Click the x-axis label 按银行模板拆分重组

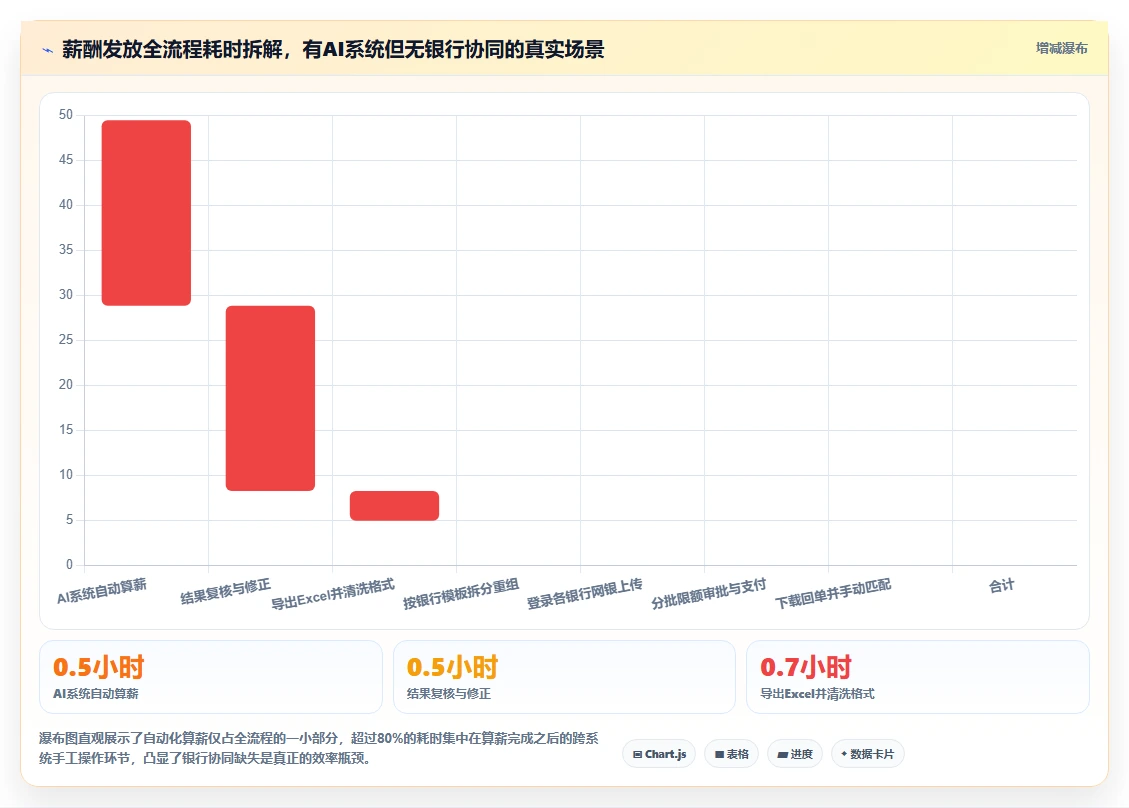point(461,594)
